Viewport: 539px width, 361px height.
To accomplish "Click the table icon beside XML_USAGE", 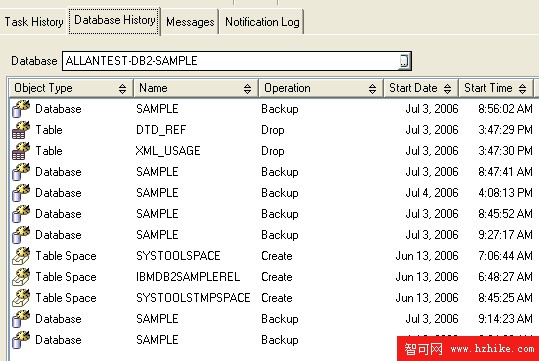I will pos(21,151).
